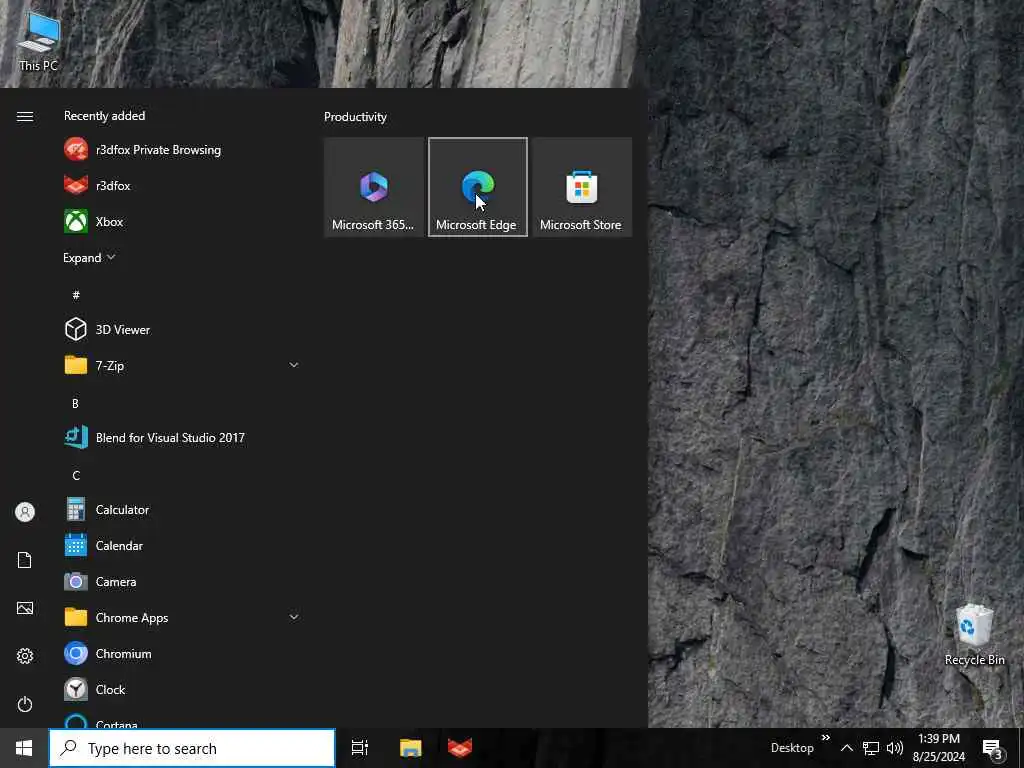Click the Recently added heading
This screenshot has height=768, width=1024.
tap(104, 116)
